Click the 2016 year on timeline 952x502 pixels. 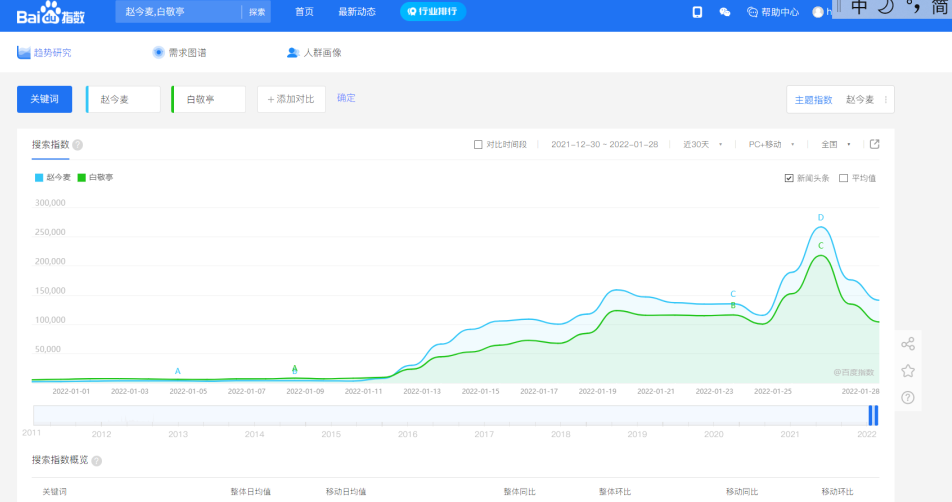point(407,434)
